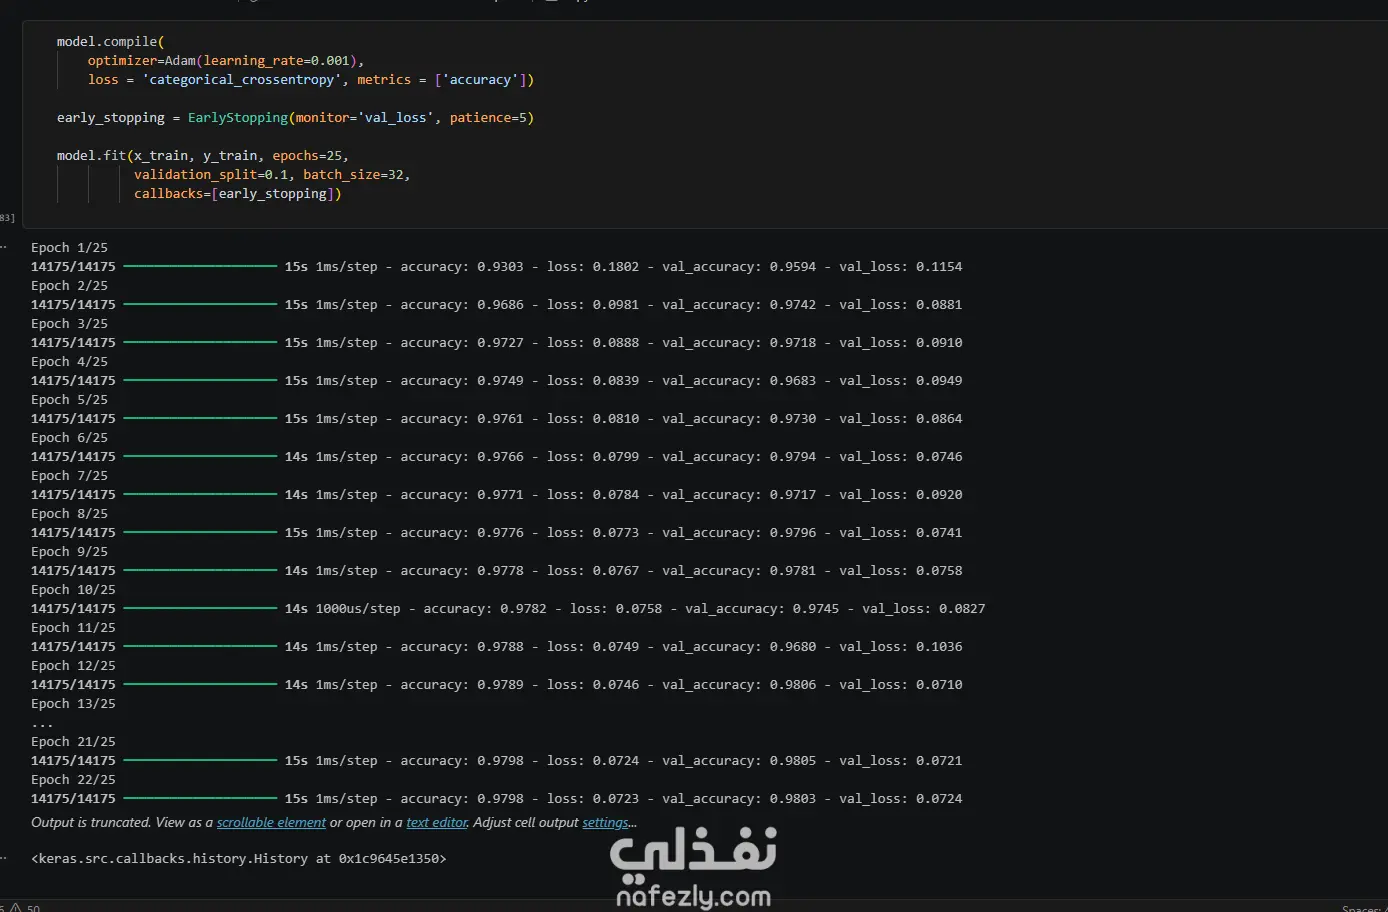Click the Epoch 8/25 output label
Image resolution: width=1388 pixels, height=912 pixels.
coord(69,513)
